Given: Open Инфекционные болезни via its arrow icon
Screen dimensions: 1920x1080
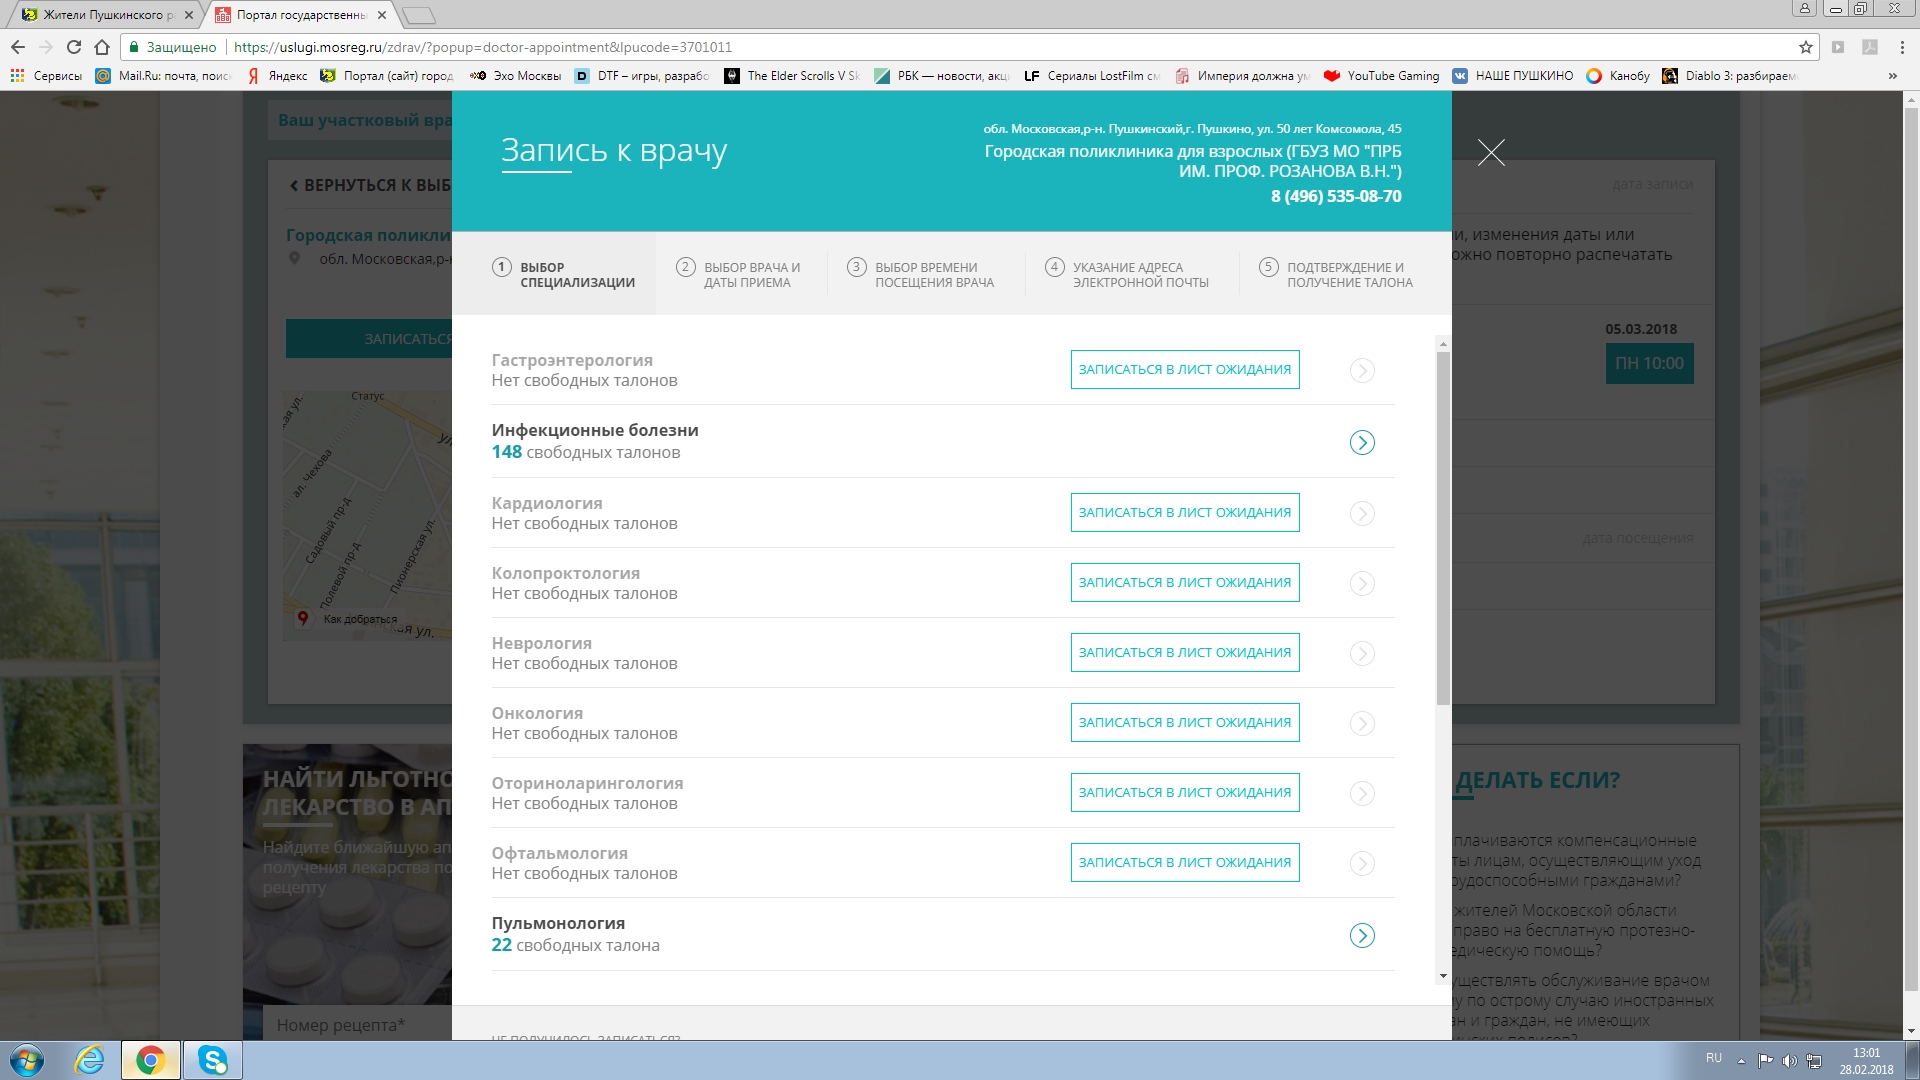Looking at the screenshot, I should pyautogui.click(x=1362, y=442).
